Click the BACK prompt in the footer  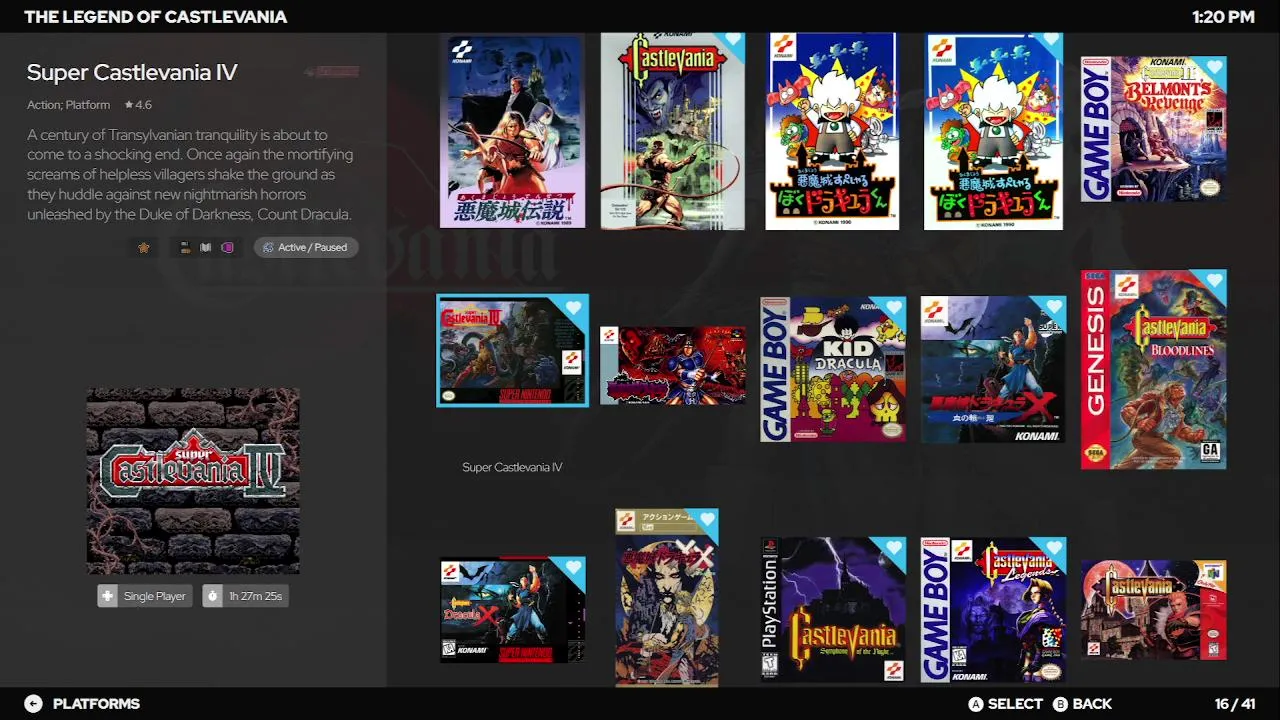click(x=1092, y=704)
